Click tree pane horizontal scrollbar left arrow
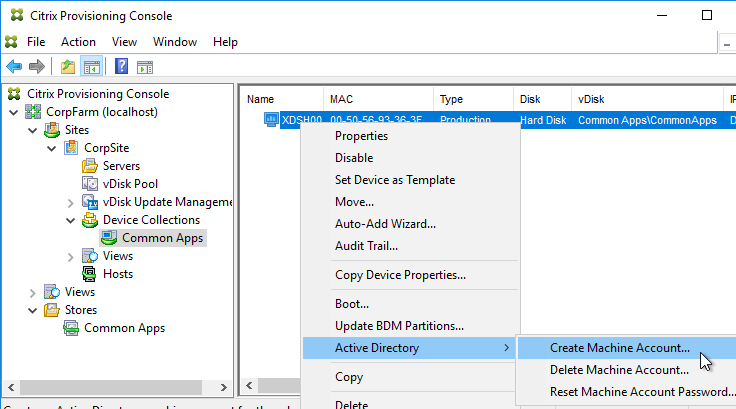736x409 pixels. click(x=11, y=387)
